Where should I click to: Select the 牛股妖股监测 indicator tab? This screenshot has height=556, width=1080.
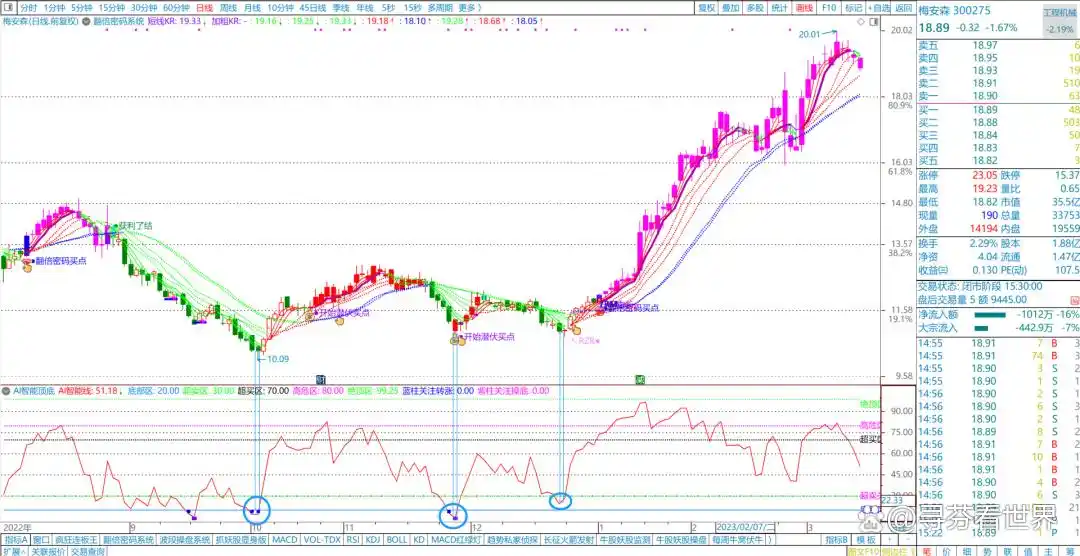[x=625, y=539]
